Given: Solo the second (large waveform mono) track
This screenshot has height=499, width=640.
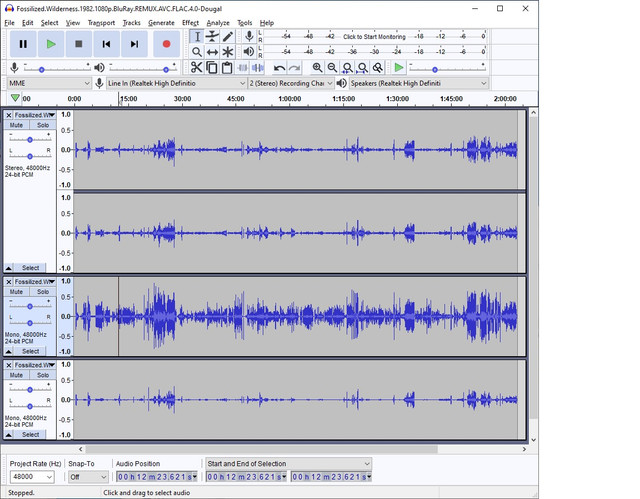Looking at the screenshot, I should pos(42,292).
